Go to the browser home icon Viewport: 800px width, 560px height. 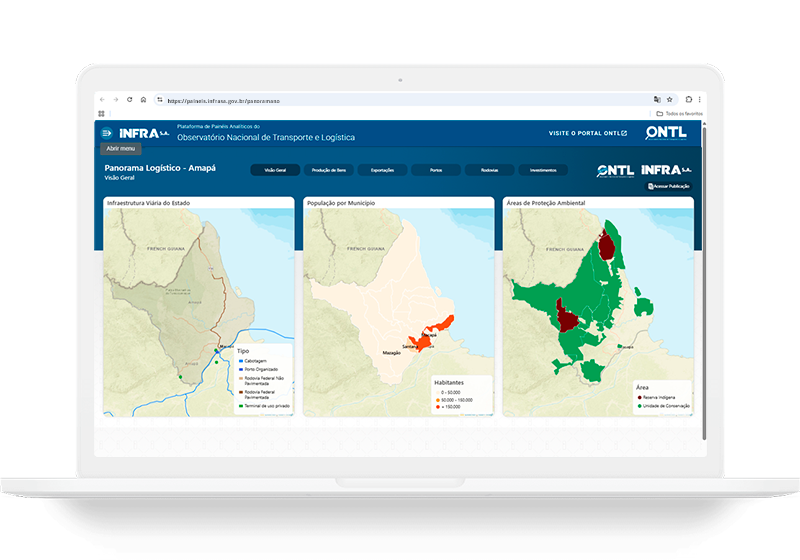coord(143,100)
